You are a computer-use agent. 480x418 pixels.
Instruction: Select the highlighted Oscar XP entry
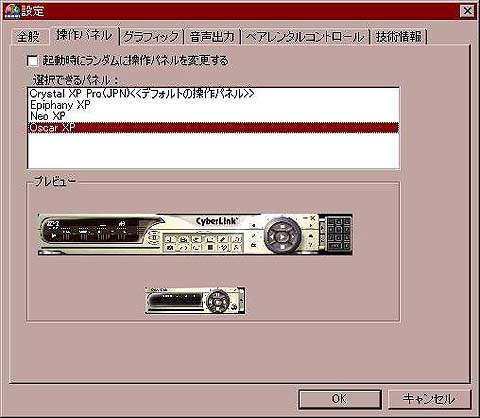[x=213, y=128]
